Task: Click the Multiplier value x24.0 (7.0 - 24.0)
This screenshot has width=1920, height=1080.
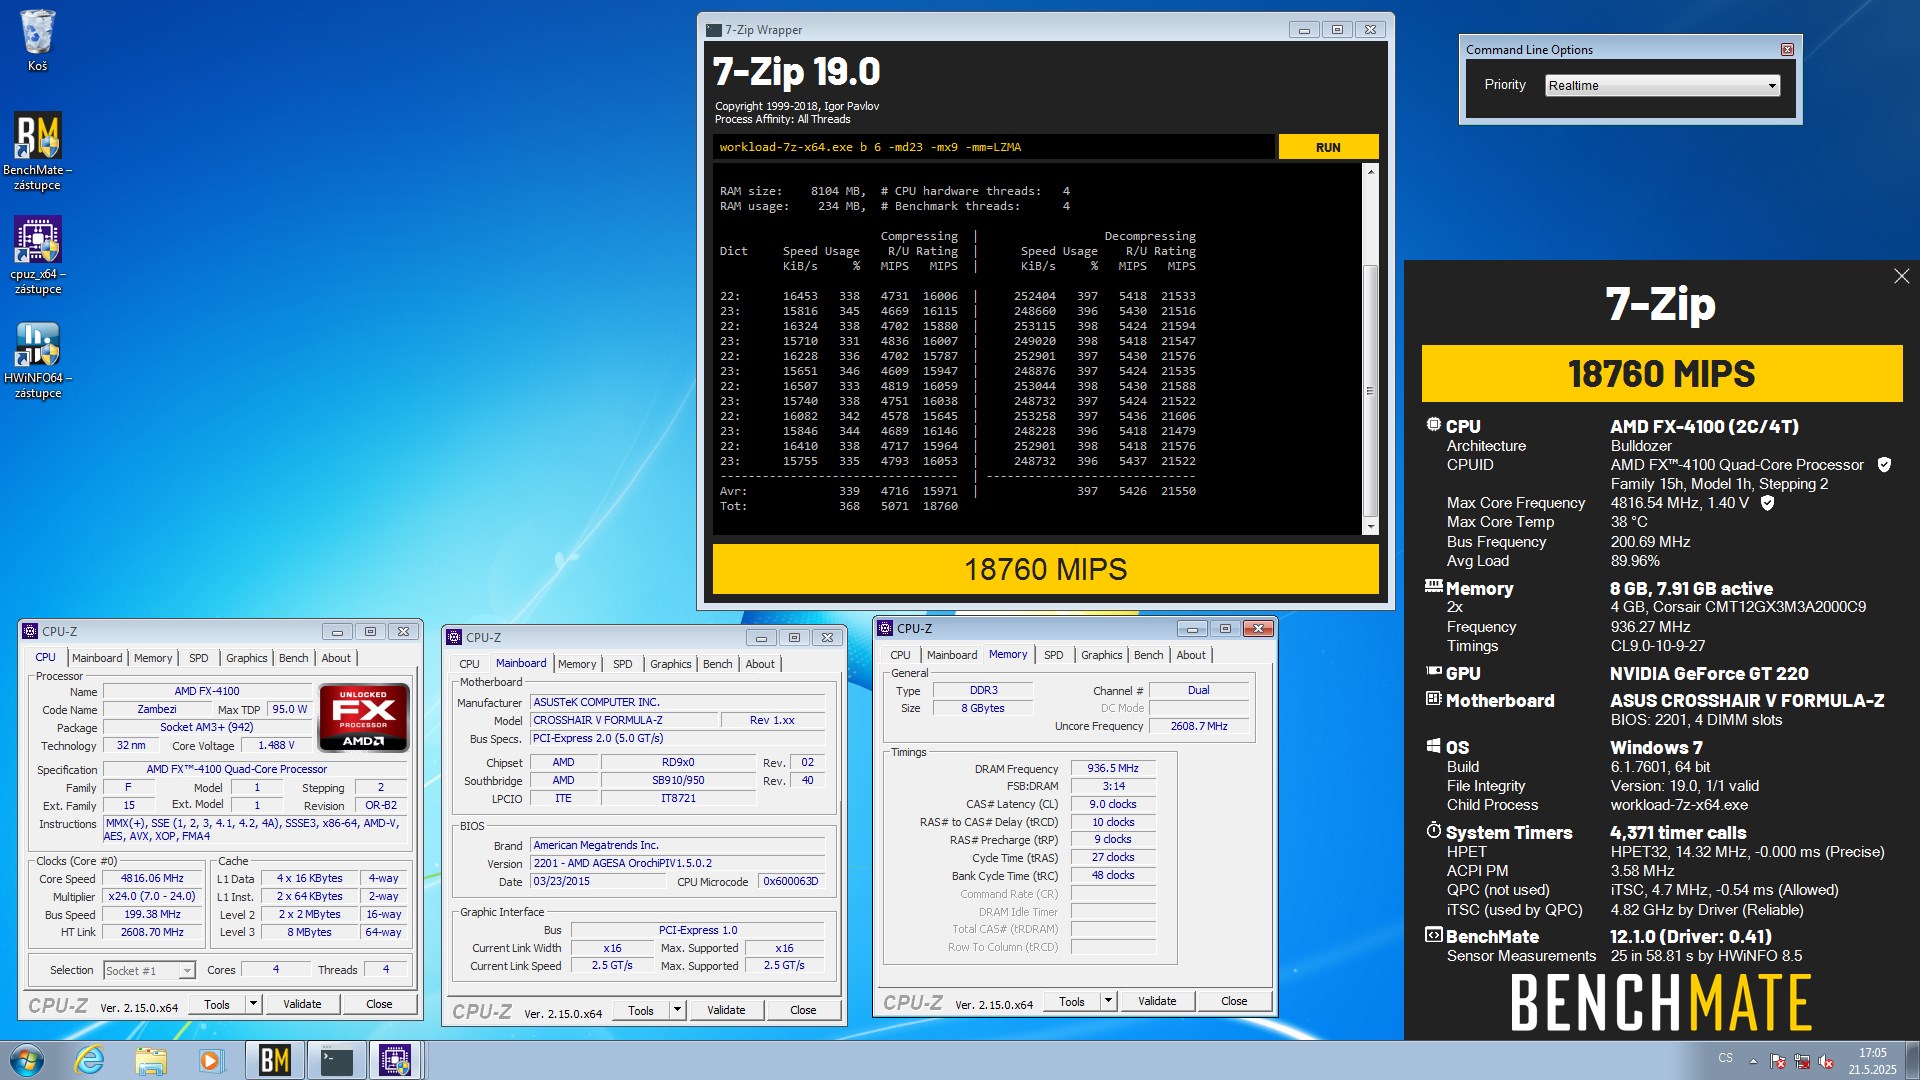Action: (152, 897)
